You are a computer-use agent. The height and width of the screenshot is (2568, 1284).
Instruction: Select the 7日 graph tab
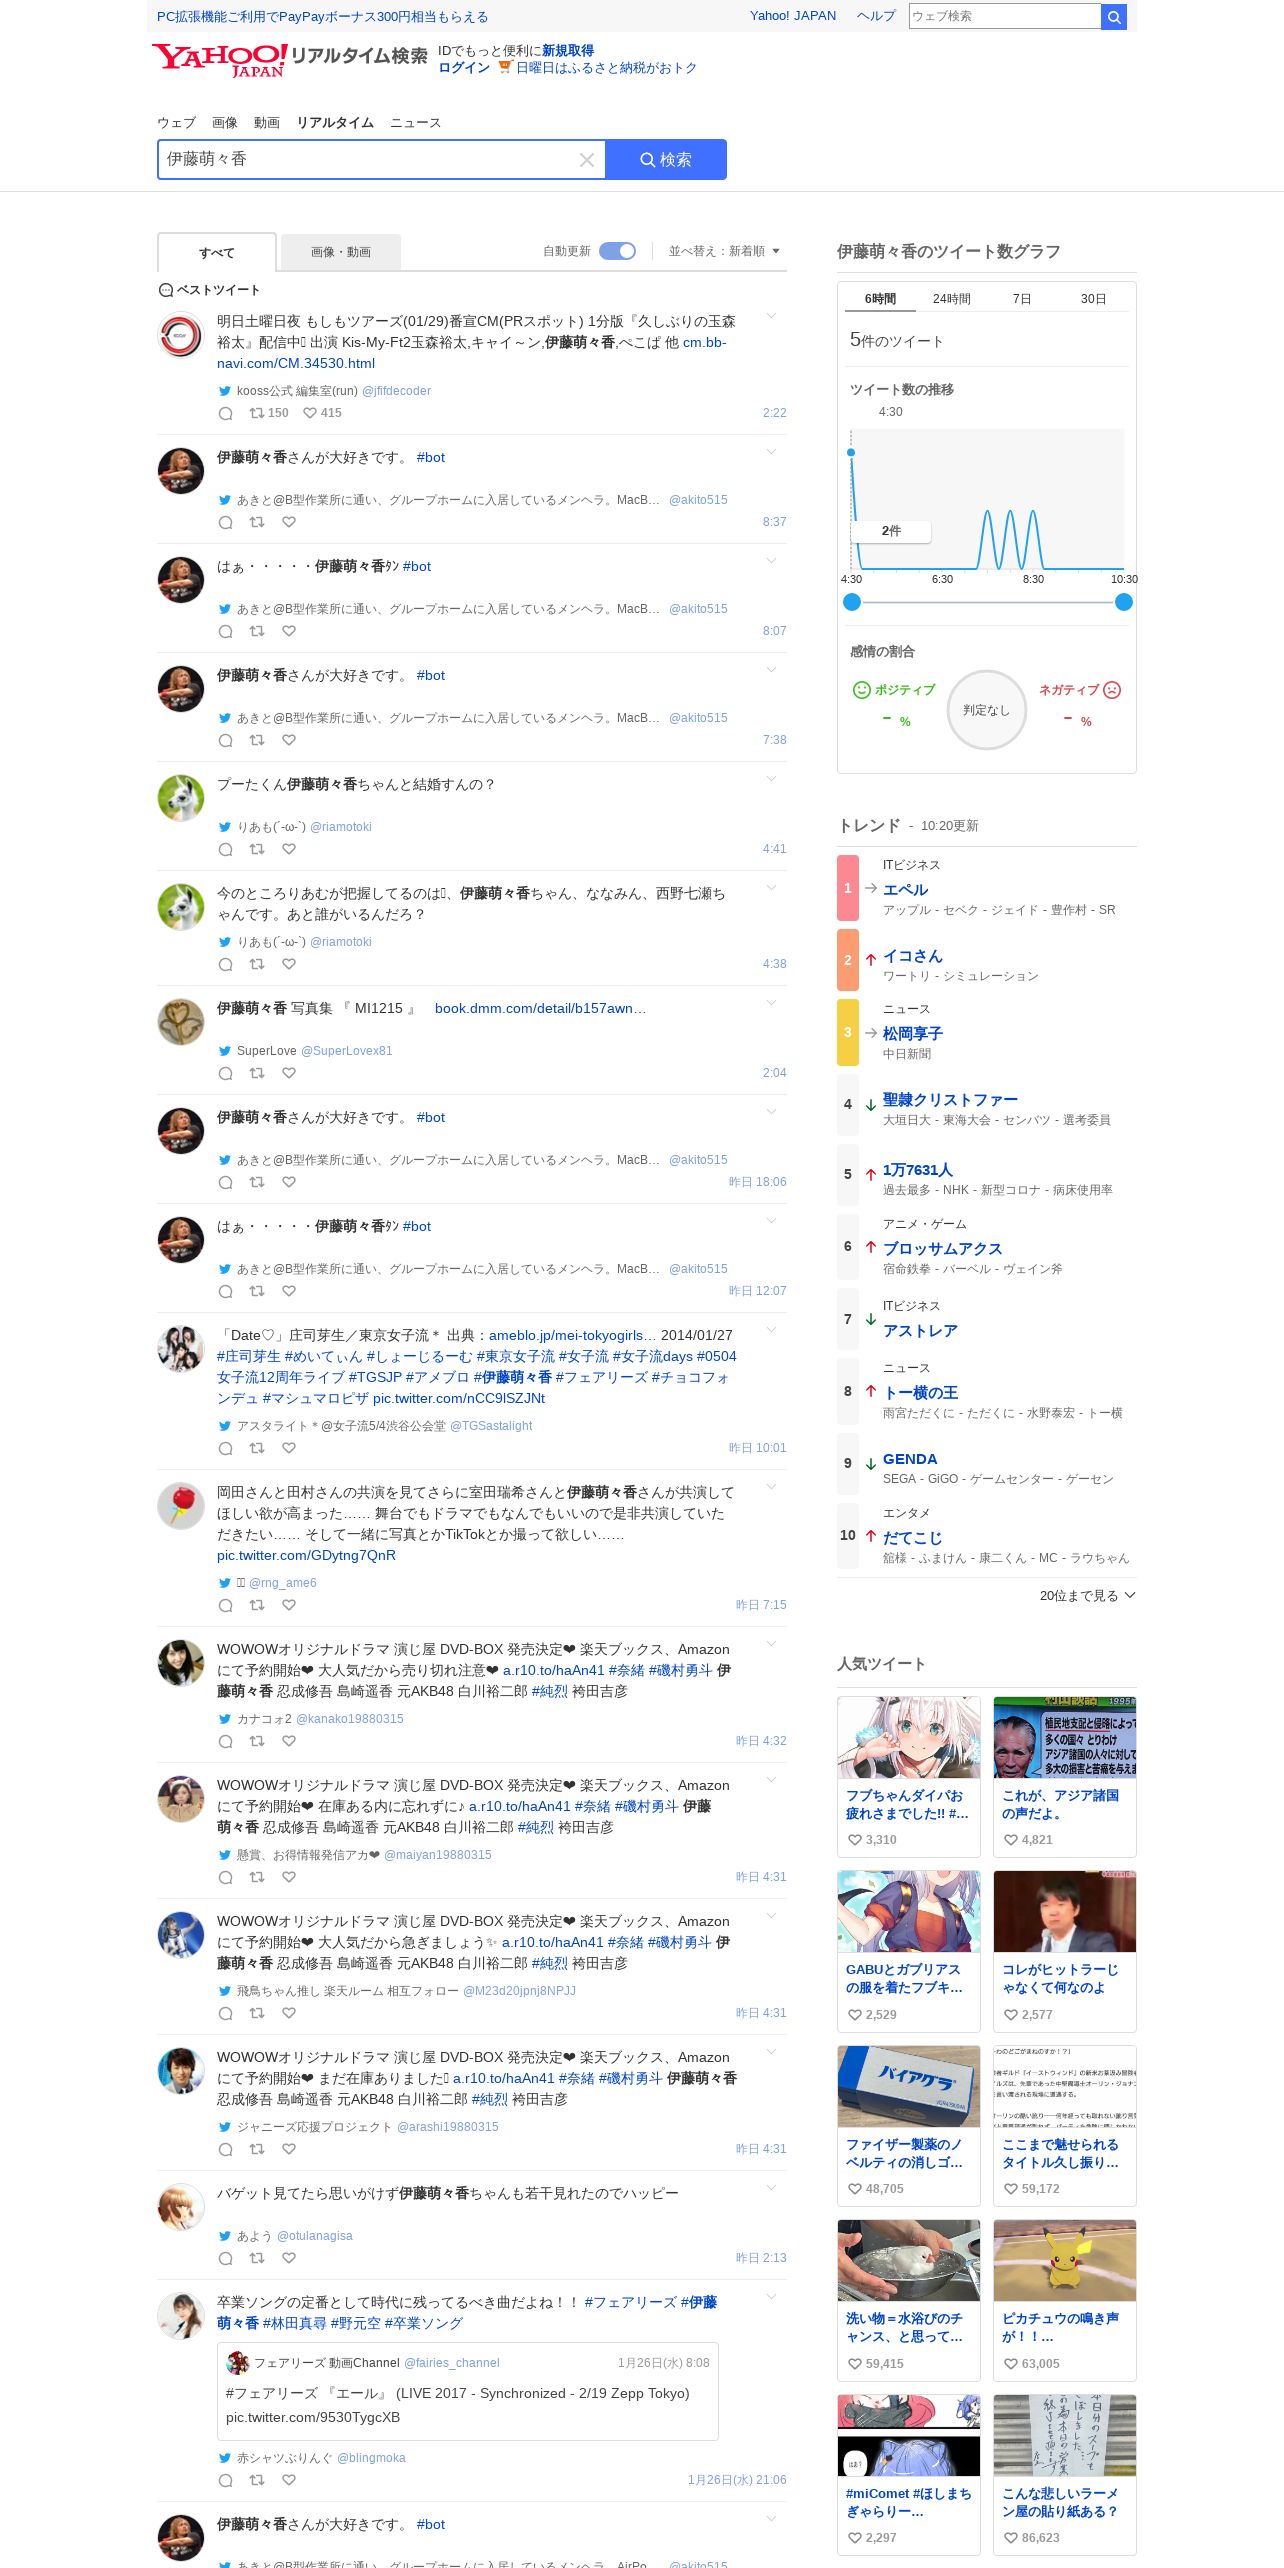[x=1022, y=299]
